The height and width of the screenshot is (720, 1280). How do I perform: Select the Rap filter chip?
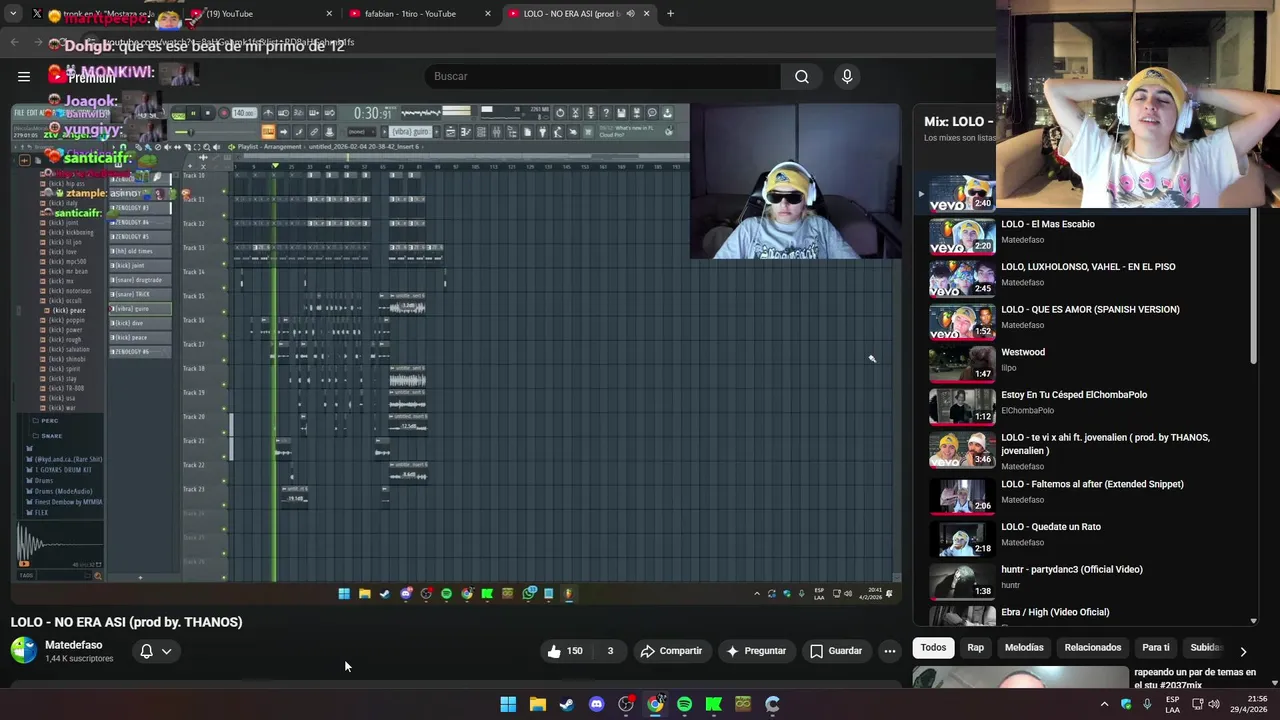(976, 647)
